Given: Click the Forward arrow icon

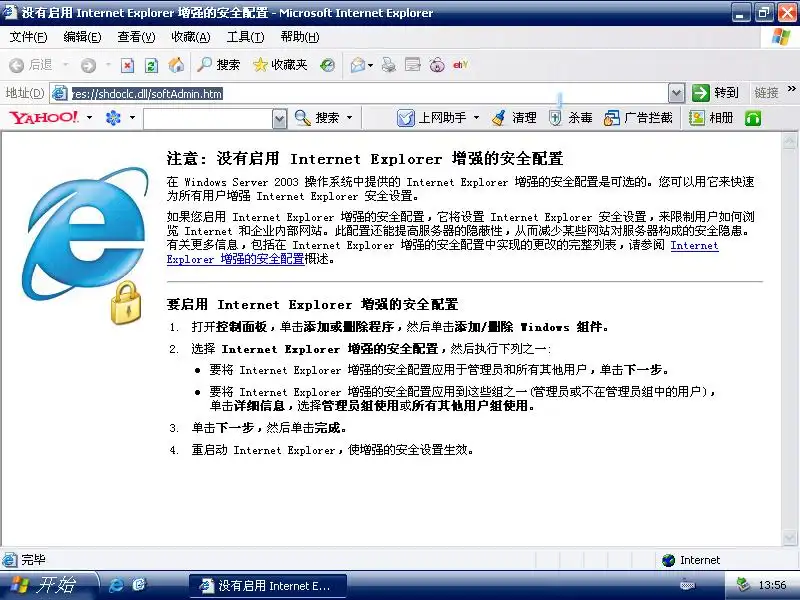Looking at the screenshot, I should [88, 65].
